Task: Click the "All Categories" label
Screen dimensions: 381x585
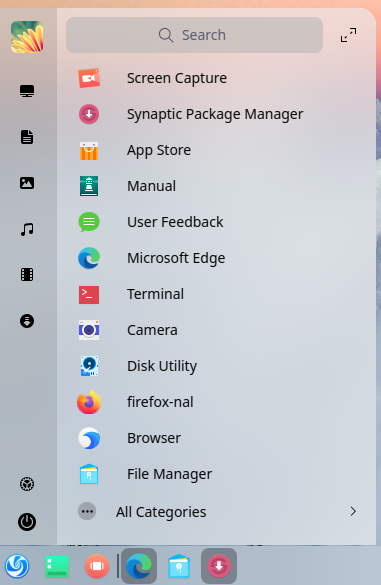Action: (161, 512)
